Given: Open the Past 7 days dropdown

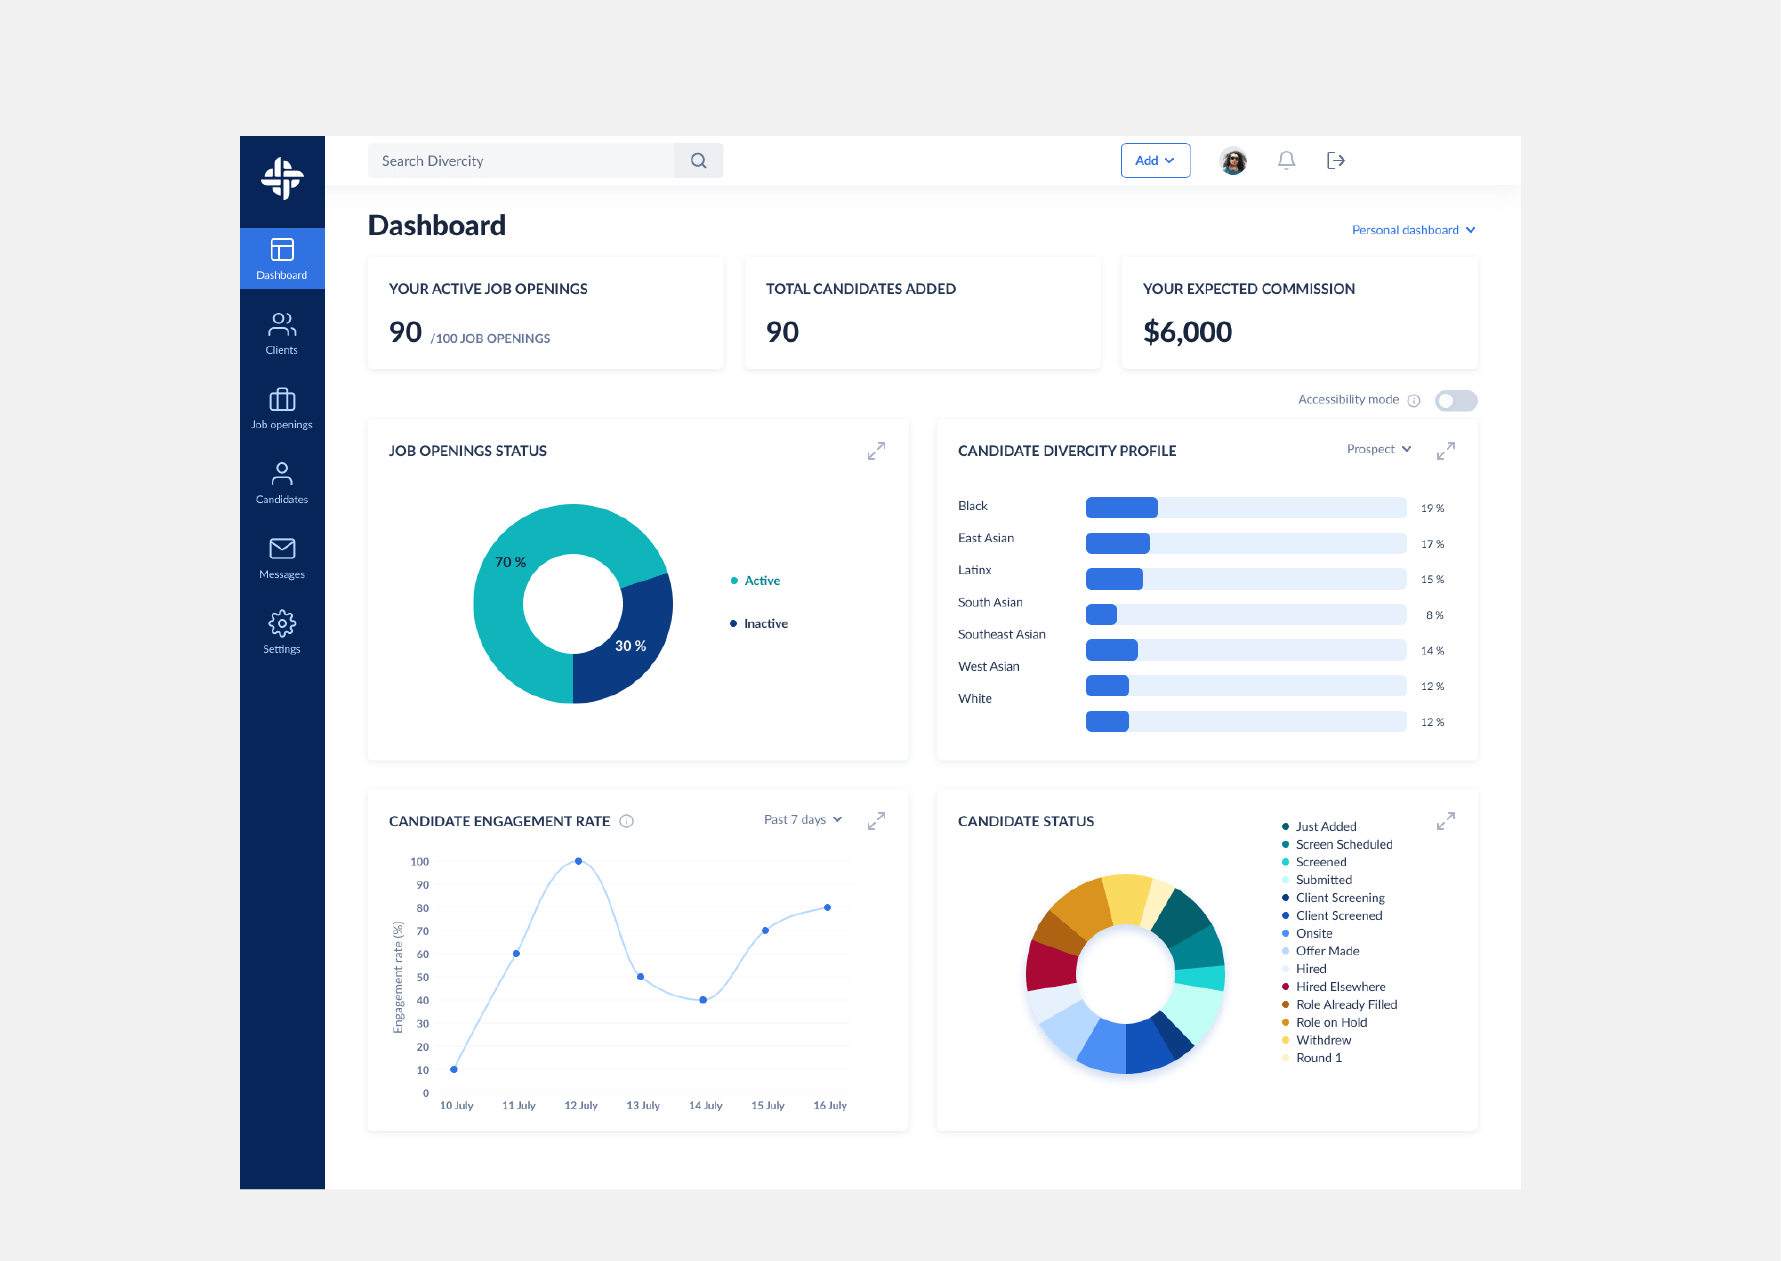Looking at the screenshot, I should coord(803,820).
